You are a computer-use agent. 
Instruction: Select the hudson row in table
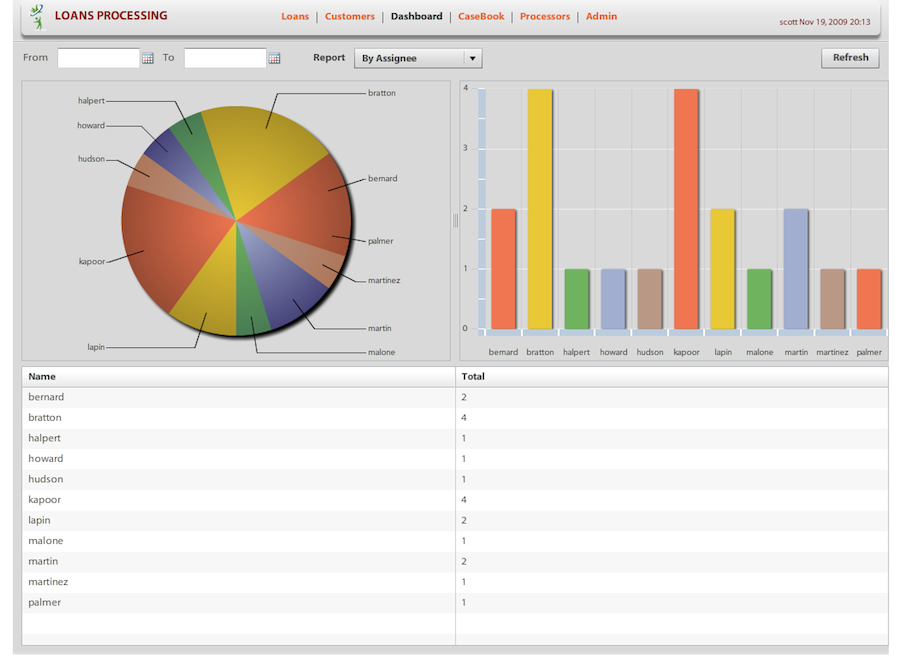click(x=455, y=479)
